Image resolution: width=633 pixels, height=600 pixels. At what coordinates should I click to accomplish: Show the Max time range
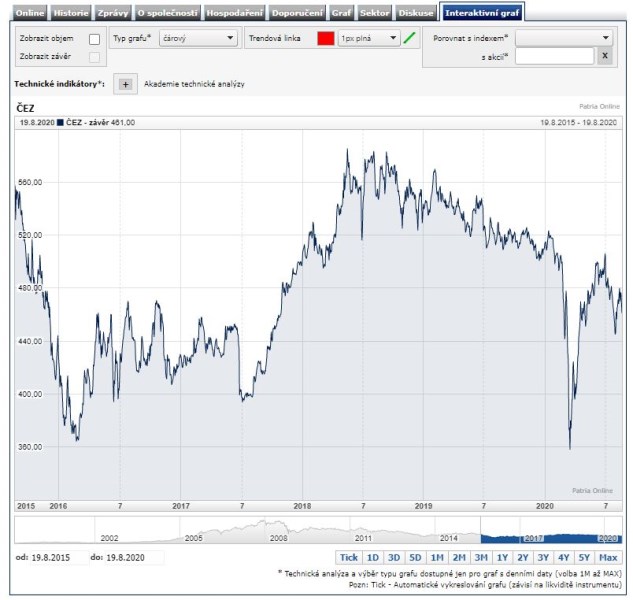(x=609, y=557)
